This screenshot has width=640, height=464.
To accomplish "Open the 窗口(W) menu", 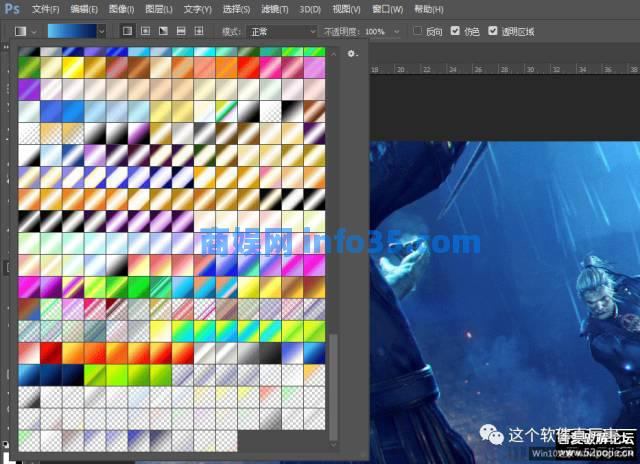I will point(387,9).
